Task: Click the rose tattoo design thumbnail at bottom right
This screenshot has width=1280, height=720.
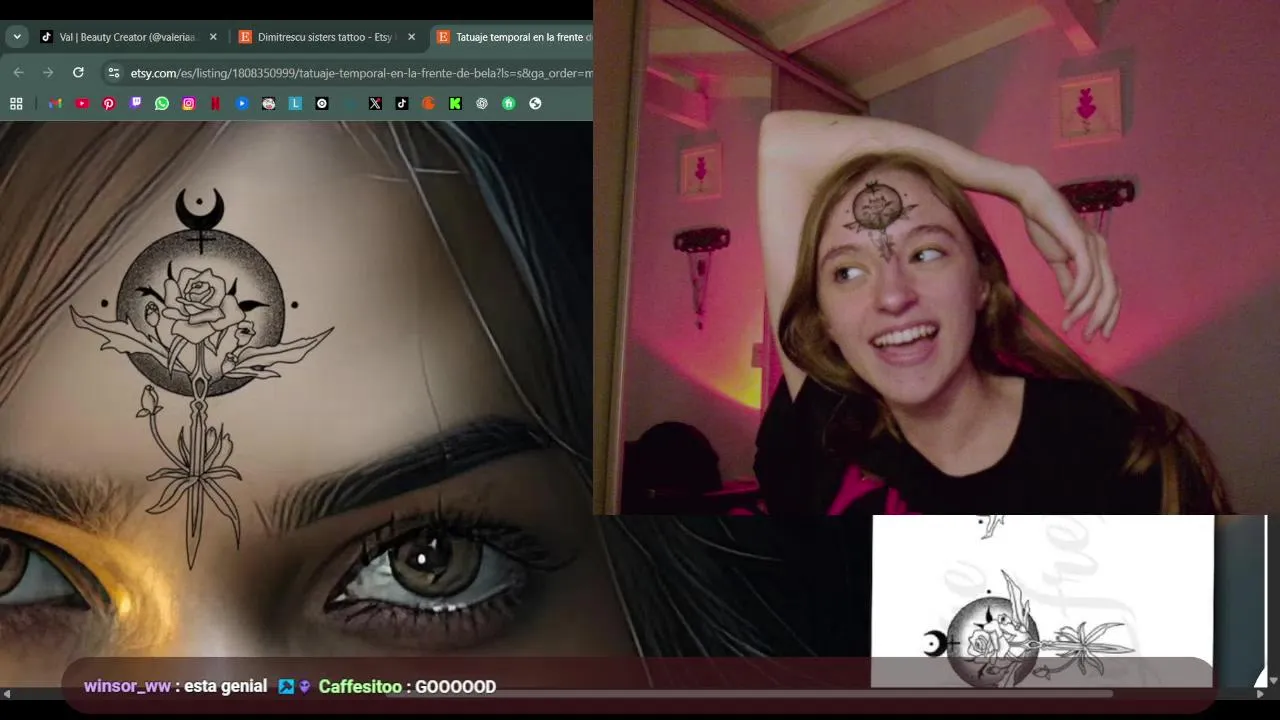Action: (1043, 601)
